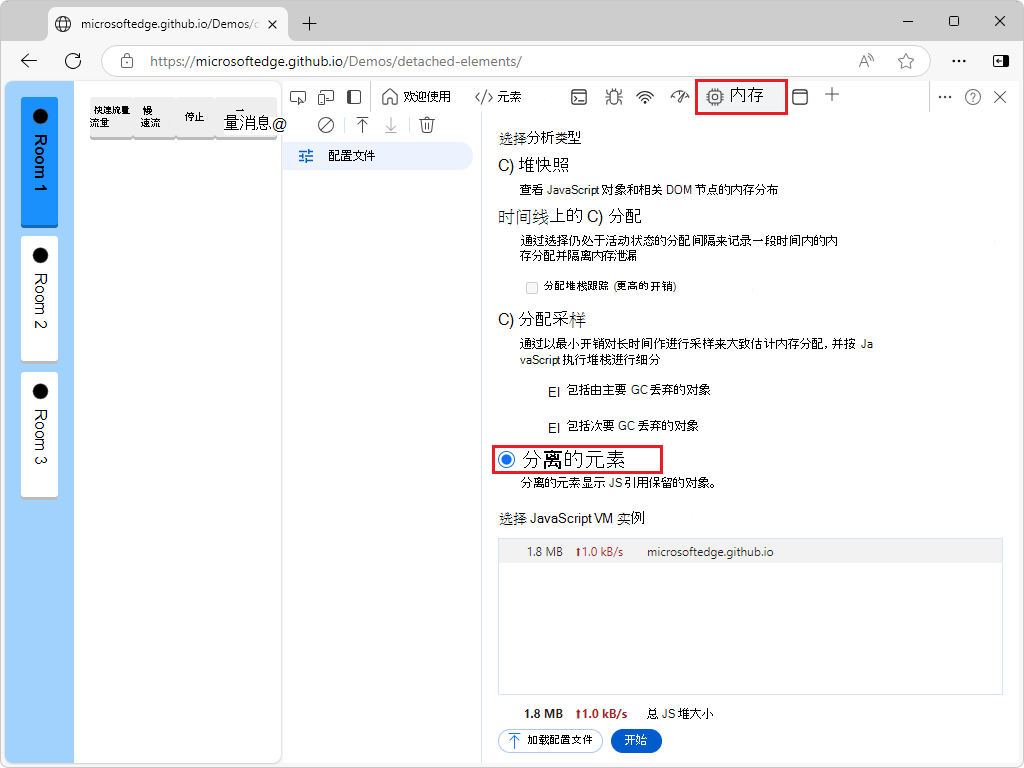Click the load profile up-arrow icon
The height and width of the screenshot is (768, 1024).
[362, 125]
